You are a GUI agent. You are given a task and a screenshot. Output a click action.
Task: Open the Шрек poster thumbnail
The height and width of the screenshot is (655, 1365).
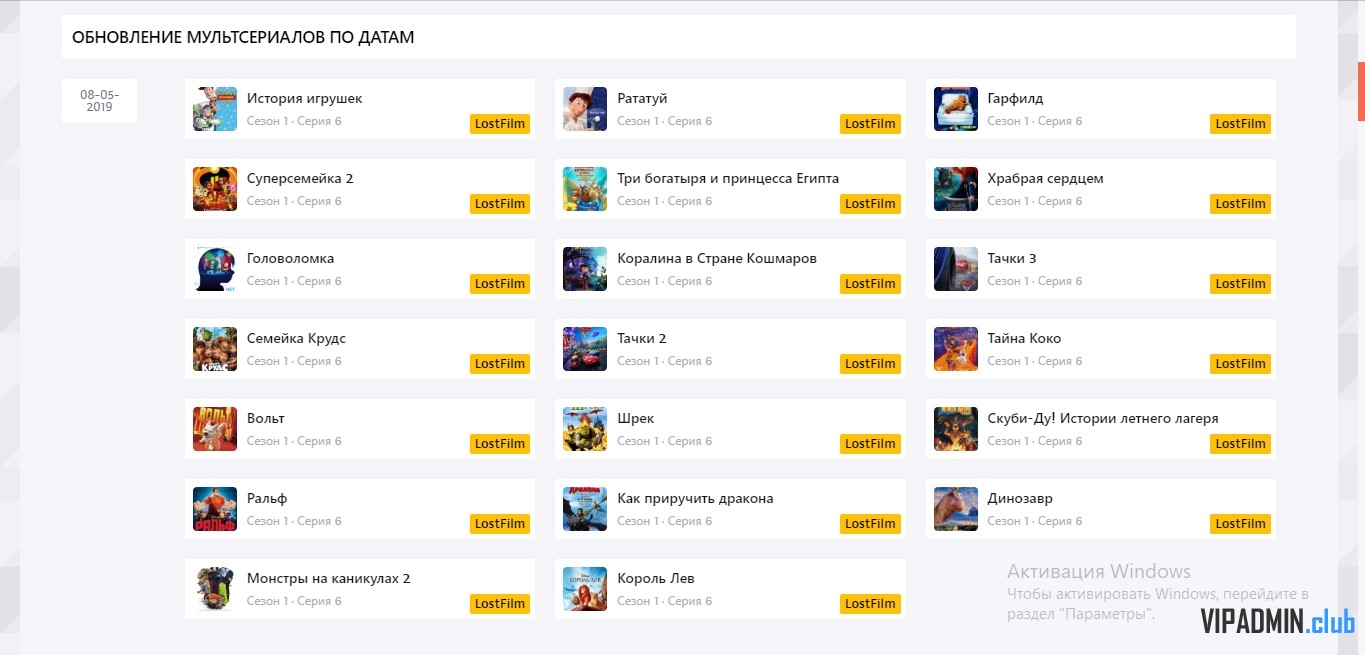coord(585,429)
